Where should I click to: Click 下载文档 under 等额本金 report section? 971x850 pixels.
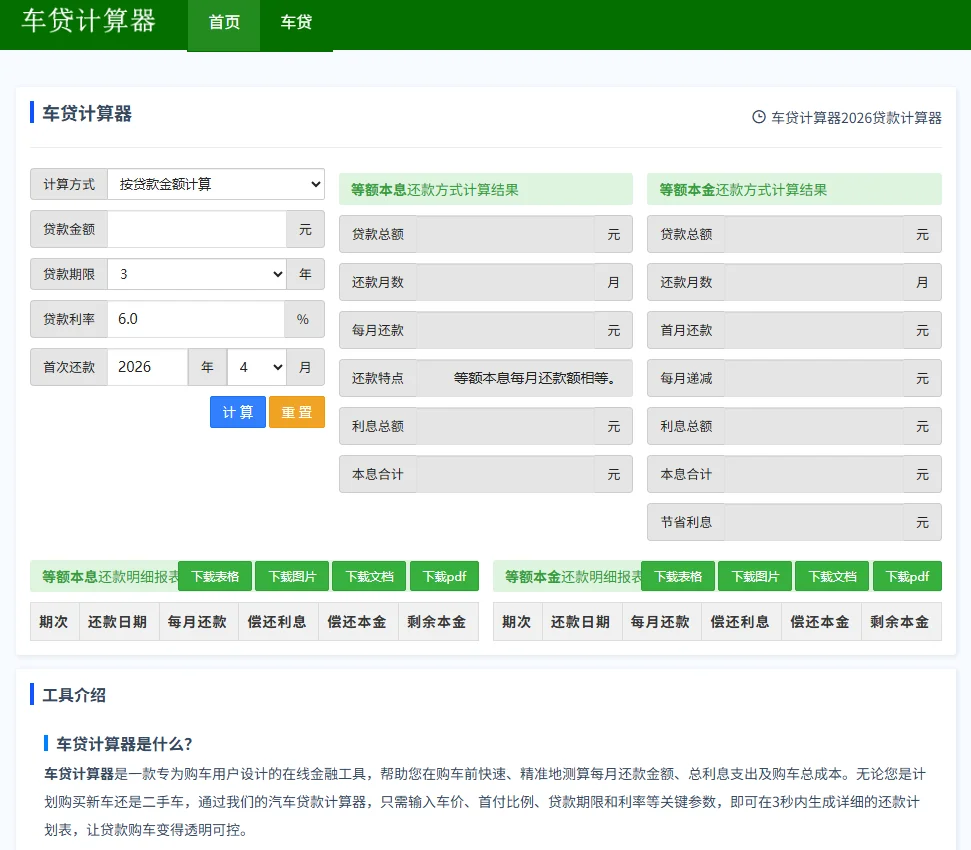(x=831, y=576)
